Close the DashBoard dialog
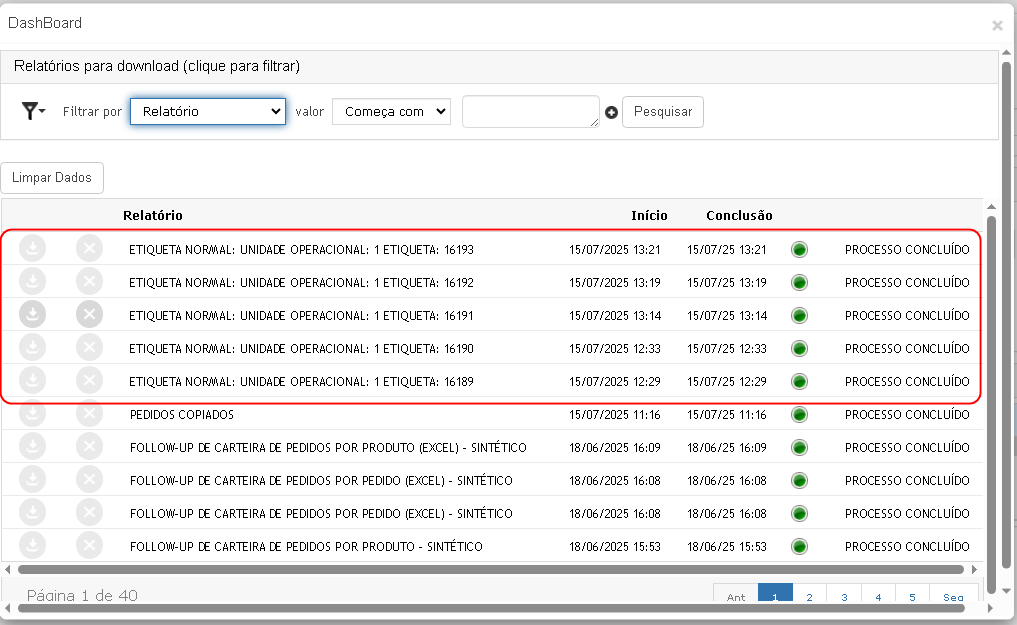Image resolution: width=1017 pixels, height=625 pixels. point(997,25)
